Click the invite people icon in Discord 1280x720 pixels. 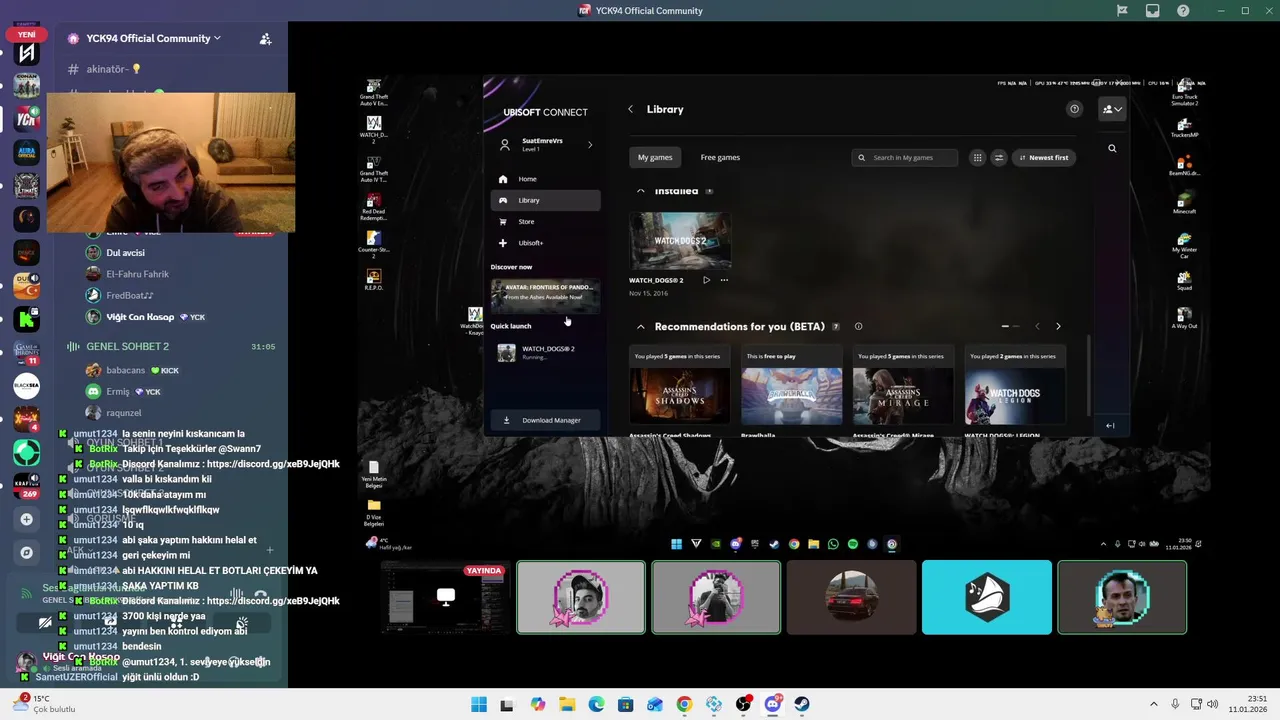pyautogui.click(x=265, y=39)
